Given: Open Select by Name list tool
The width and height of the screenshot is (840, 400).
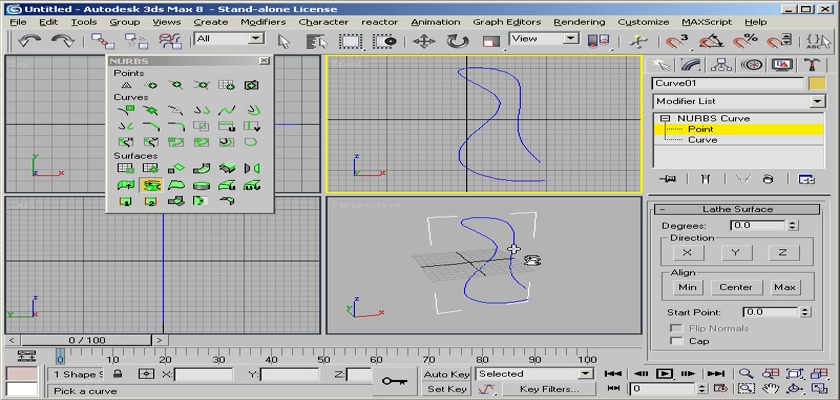Looking at the screenshot, I should (x=317, y=41).
